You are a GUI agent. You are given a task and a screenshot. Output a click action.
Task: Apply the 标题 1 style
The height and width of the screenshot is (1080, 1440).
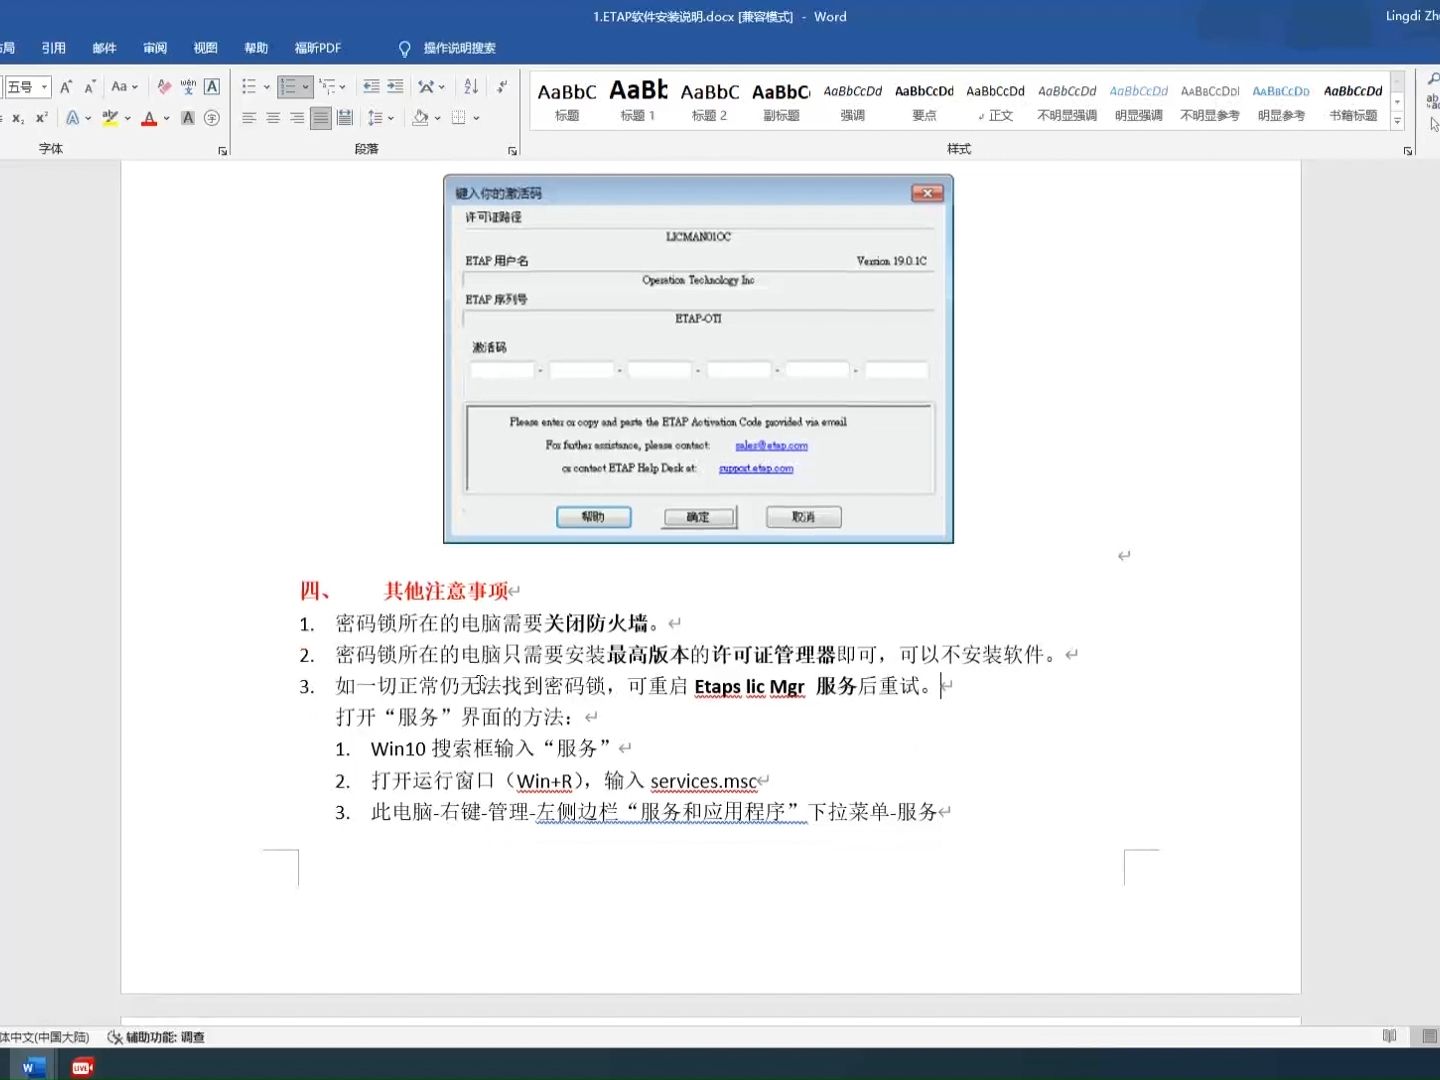pyautogui.click(x=638, y=101)
